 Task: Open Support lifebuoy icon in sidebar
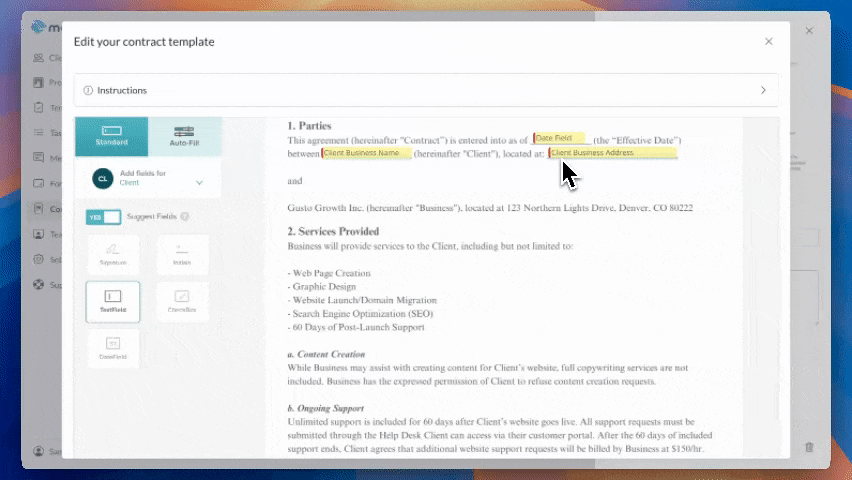[38, 284]
